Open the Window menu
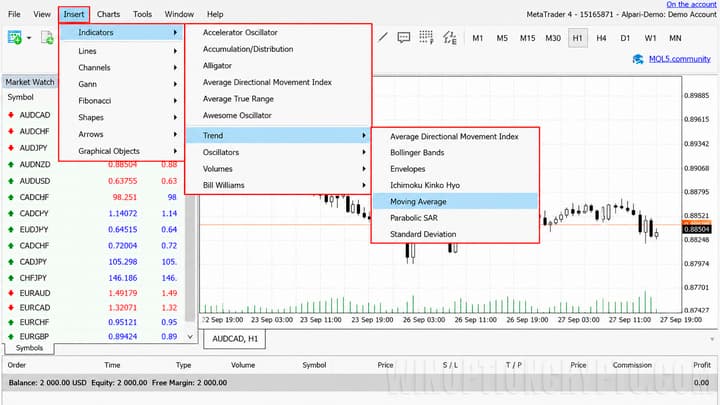720x405 pixels. [x=179, y=14]
